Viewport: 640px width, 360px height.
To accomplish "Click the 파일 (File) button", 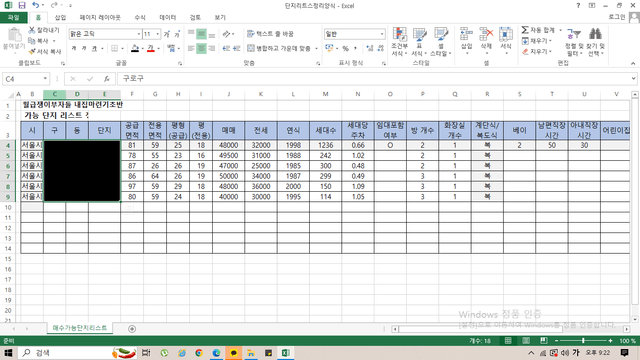I will (x=13, y=18).
